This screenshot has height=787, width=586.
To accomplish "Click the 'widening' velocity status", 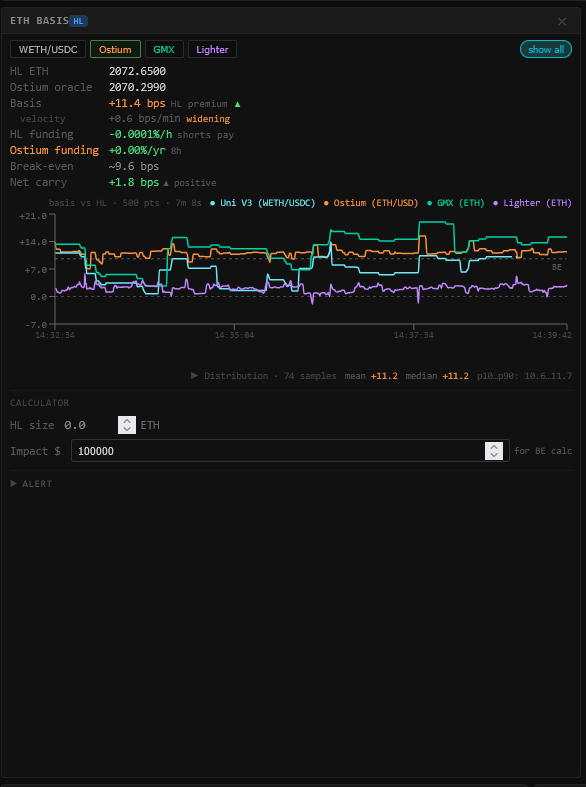I will pos(208,119).
